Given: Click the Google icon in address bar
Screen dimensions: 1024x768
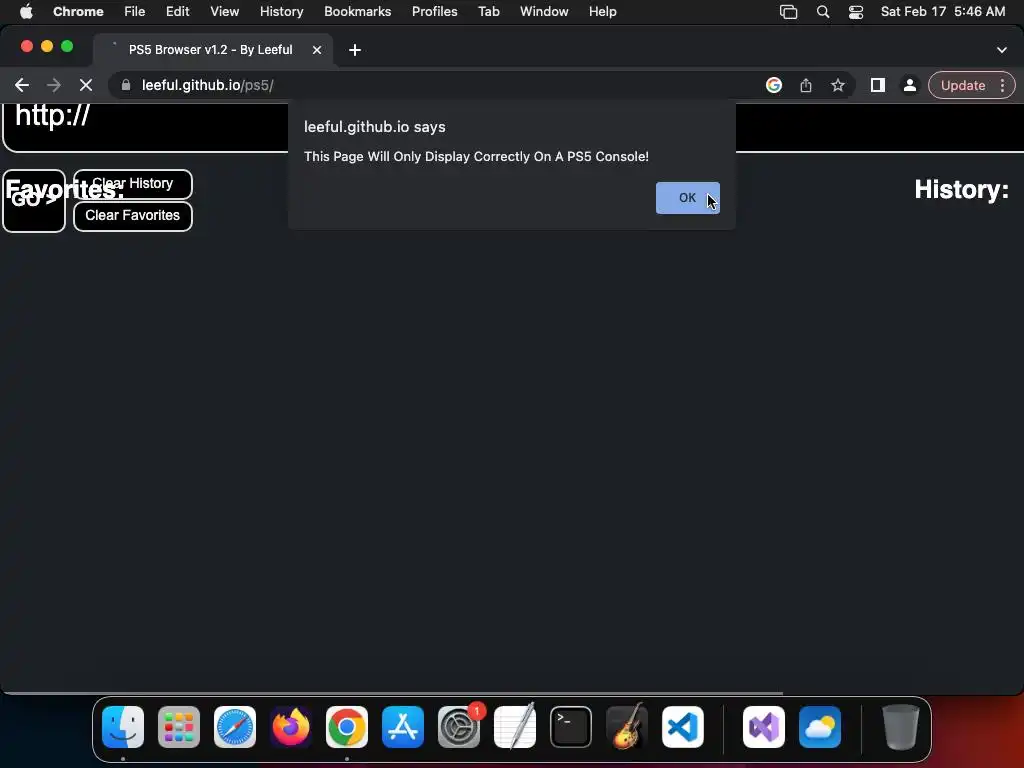Looking at the screenshot, I should coord(774,86).
